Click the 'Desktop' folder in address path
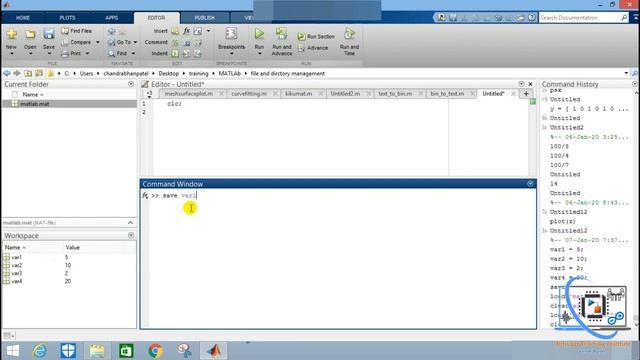Screen dimensions: 640x360 (x=169, y=73)
